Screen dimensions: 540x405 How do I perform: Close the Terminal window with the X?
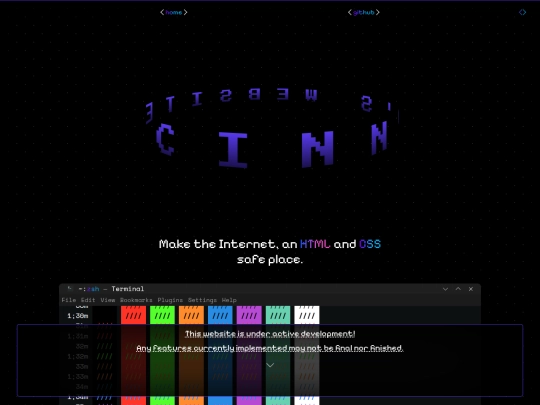(471, 289)
